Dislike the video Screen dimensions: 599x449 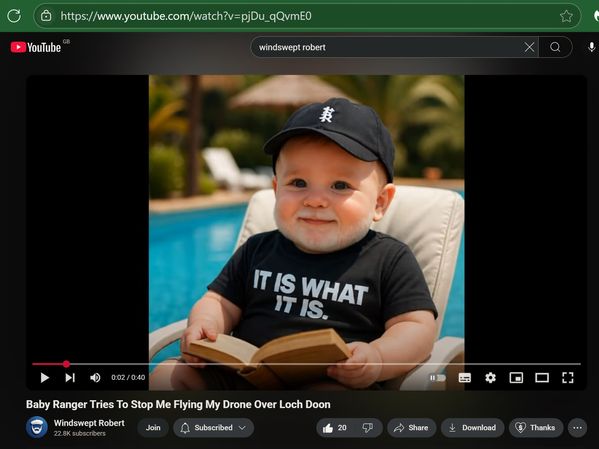coord(368,428)
